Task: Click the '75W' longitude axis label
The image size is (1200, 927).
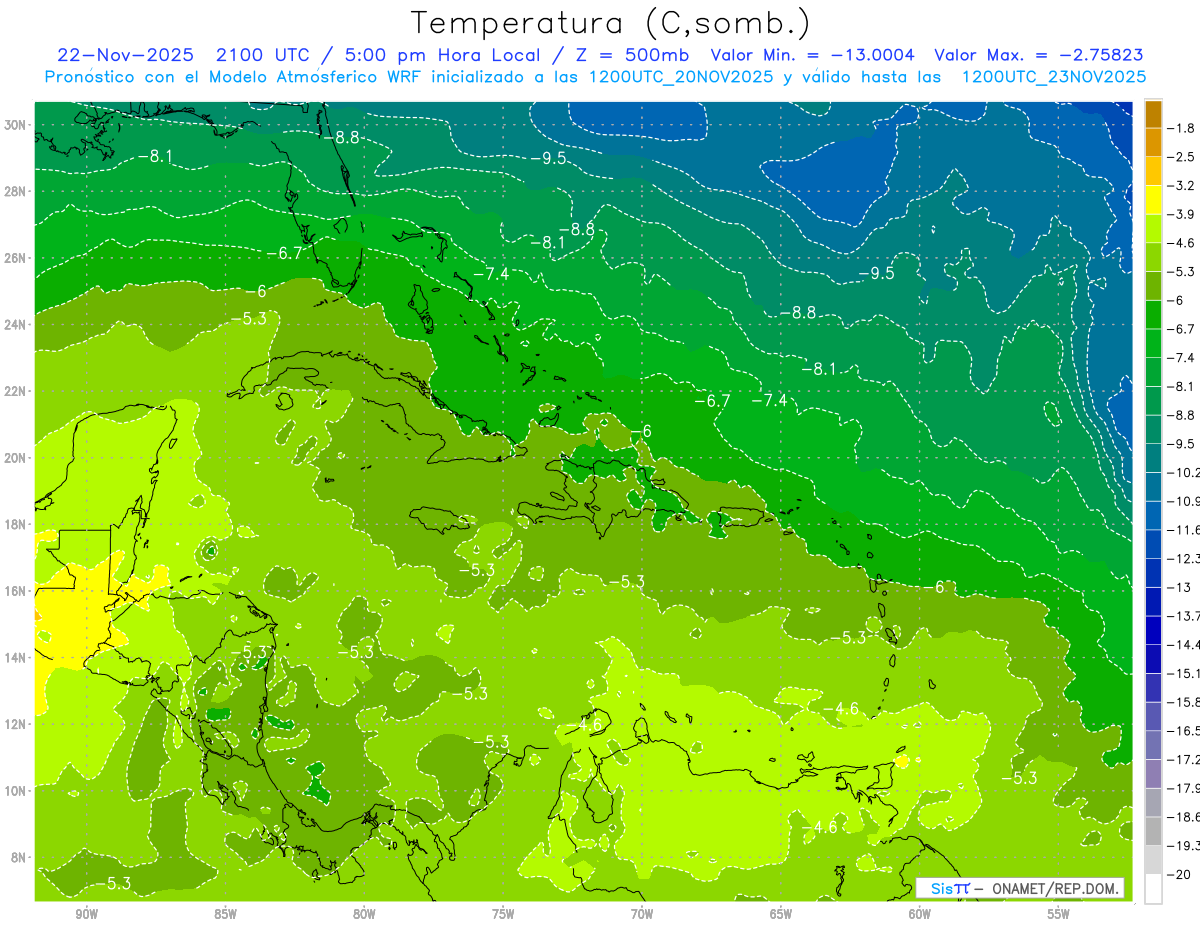Action: click(x=503, y=914)
